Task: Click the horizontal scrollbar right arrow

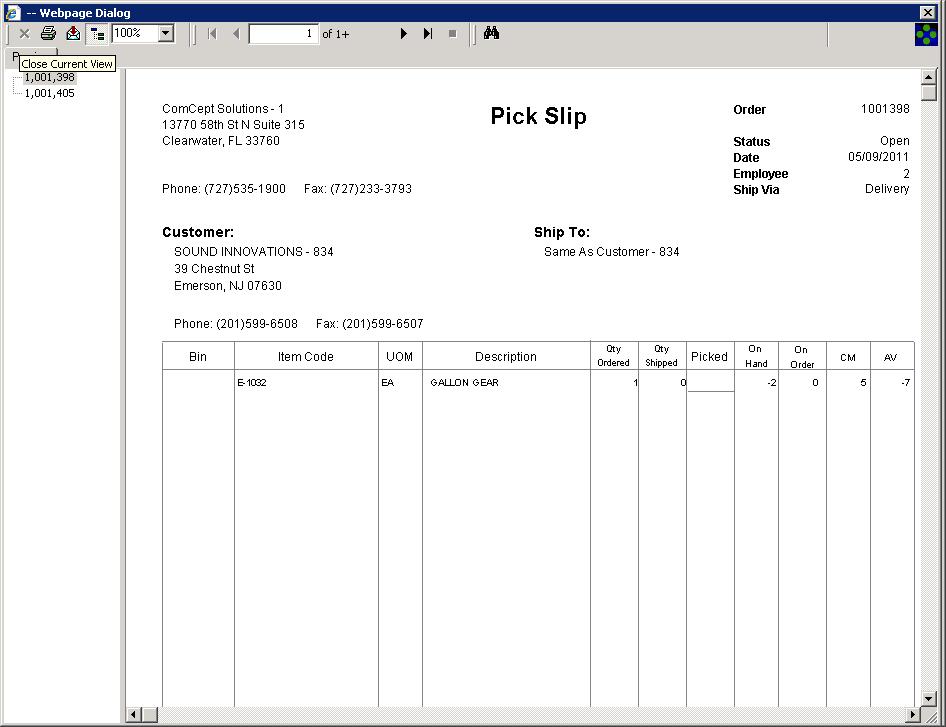Action: point(912,714)
